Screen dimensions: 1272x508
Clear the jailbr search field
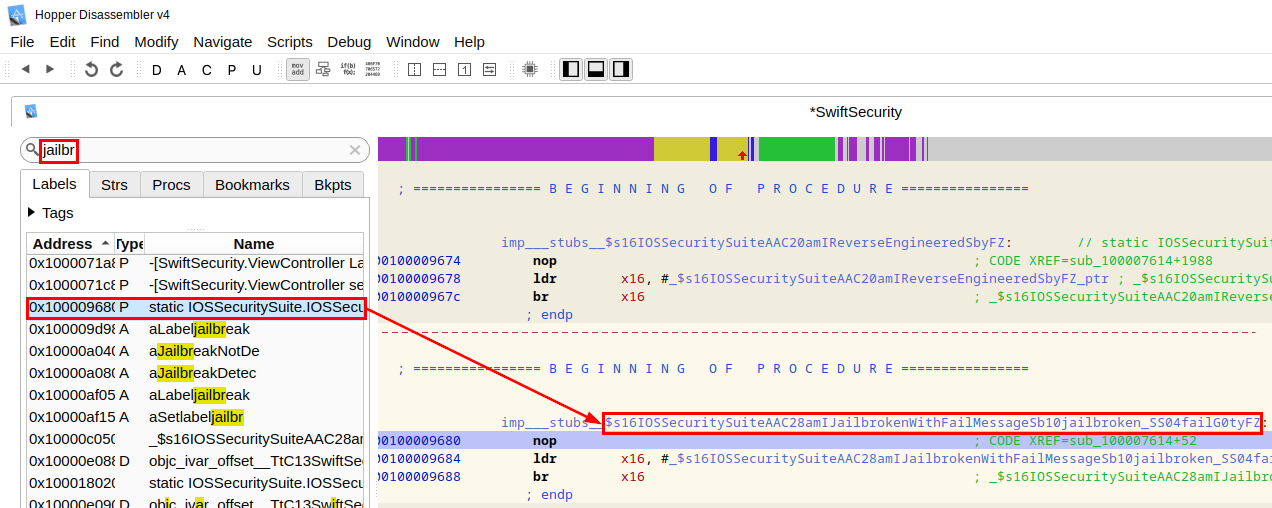(x=354, y=150)
